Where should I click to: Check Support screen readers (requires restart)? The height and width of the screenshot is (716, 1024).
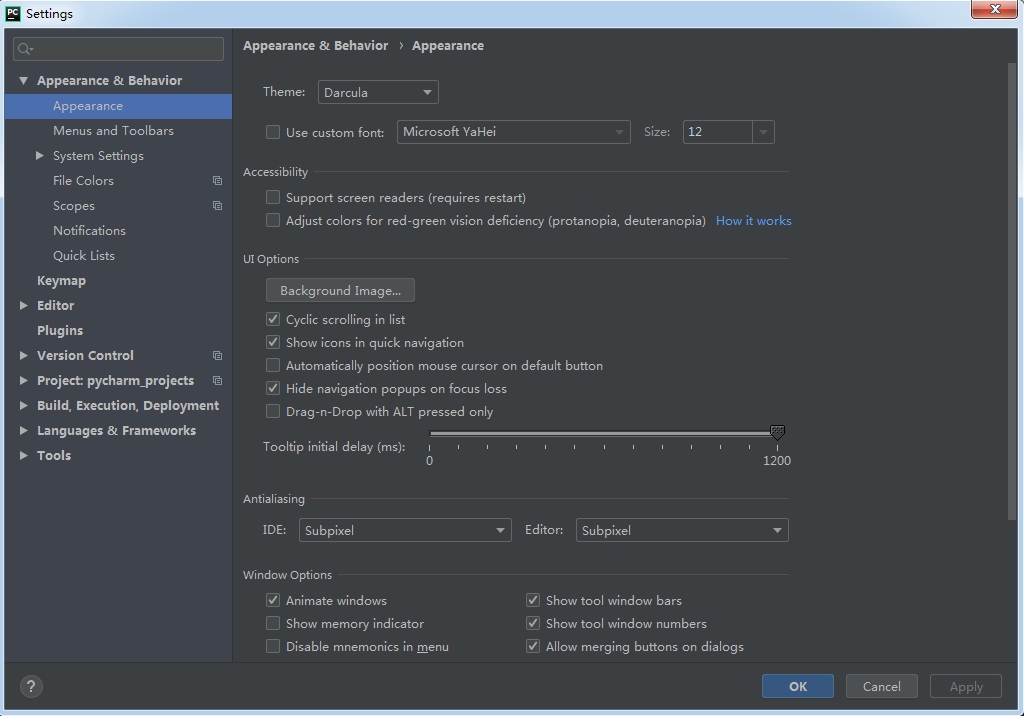pyautogui.click(x=272, y=197)
